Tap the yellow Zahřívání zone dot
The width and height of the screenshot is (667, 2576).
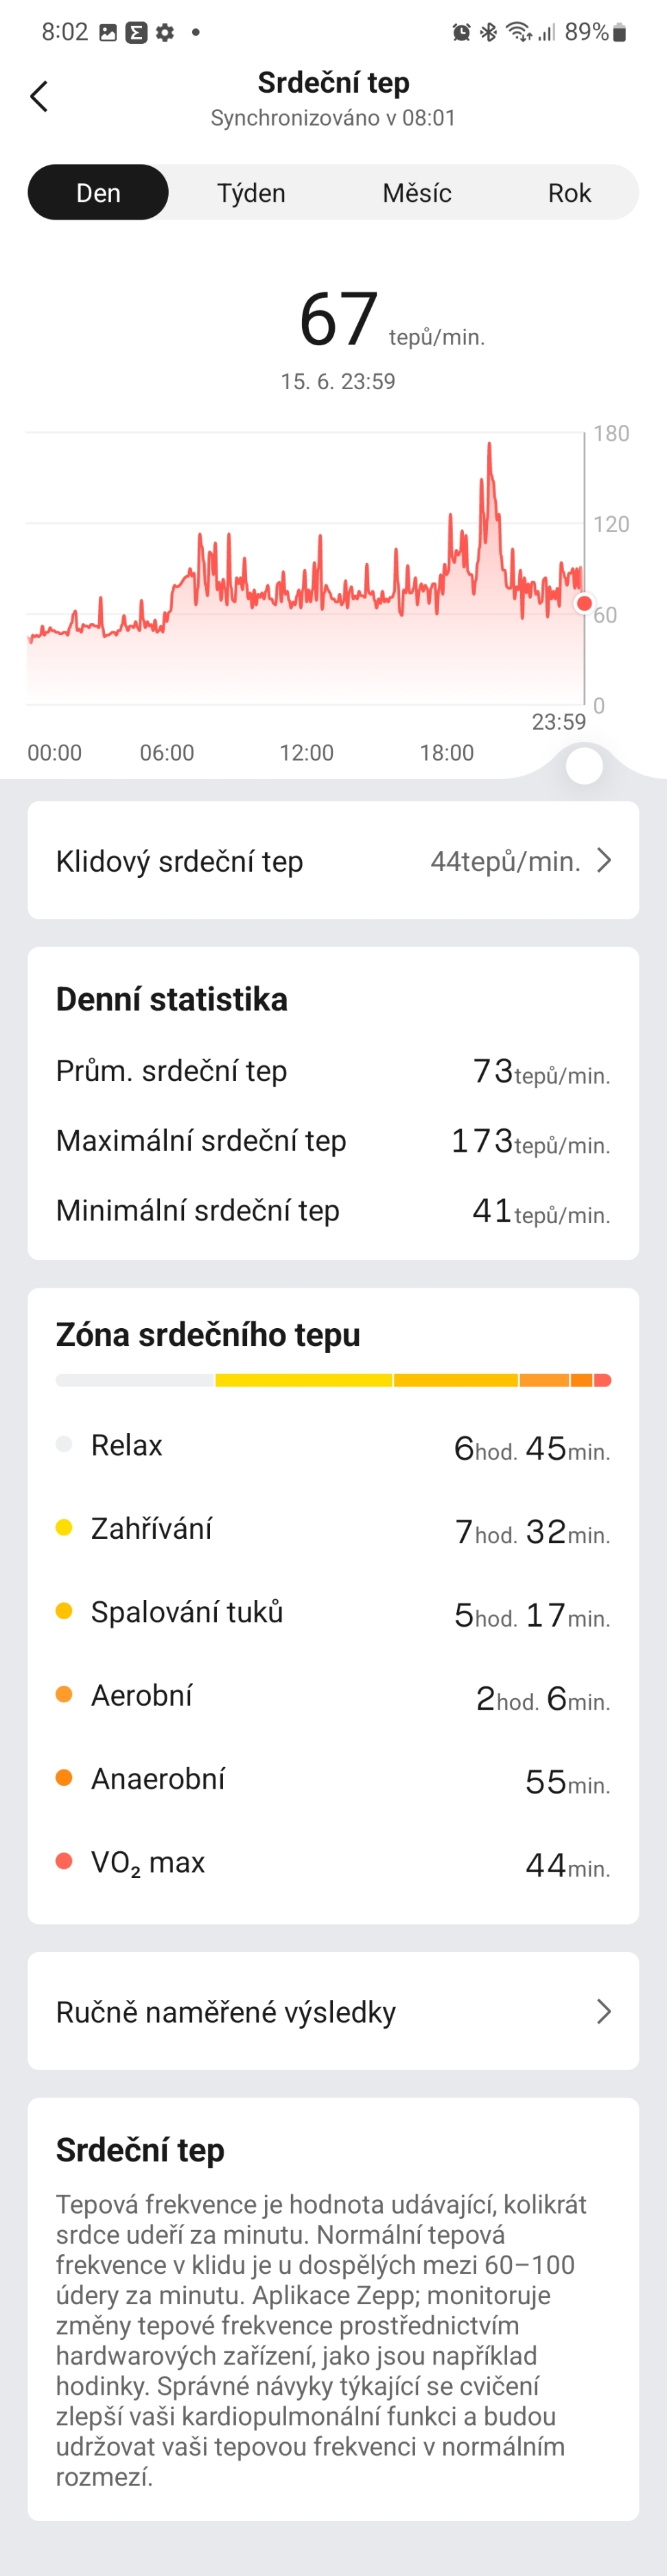tap(63, 1528)
